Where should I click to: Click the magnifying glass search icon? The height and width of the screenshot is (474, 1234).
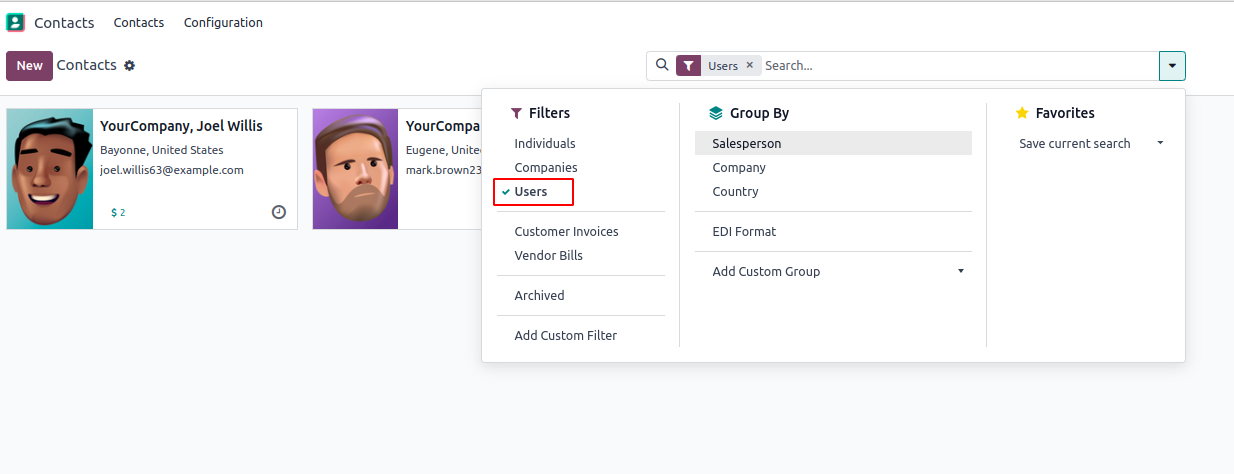pos(661,65)
